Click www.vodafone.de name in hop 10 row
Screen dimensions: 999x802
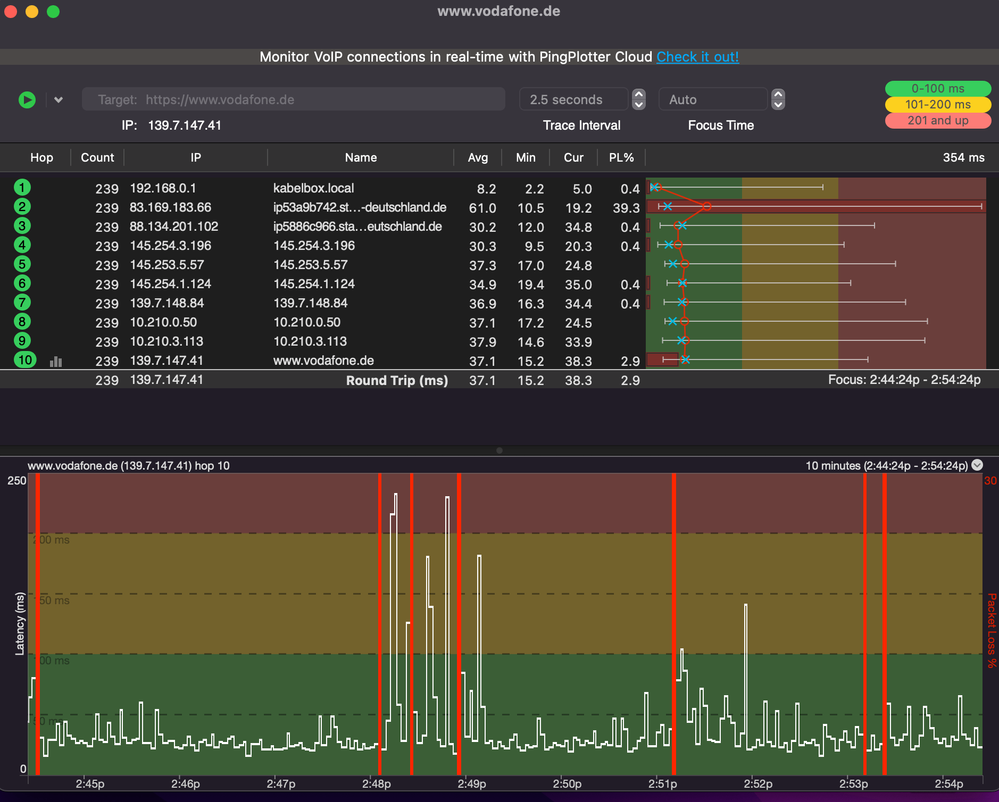pos(323,361)
